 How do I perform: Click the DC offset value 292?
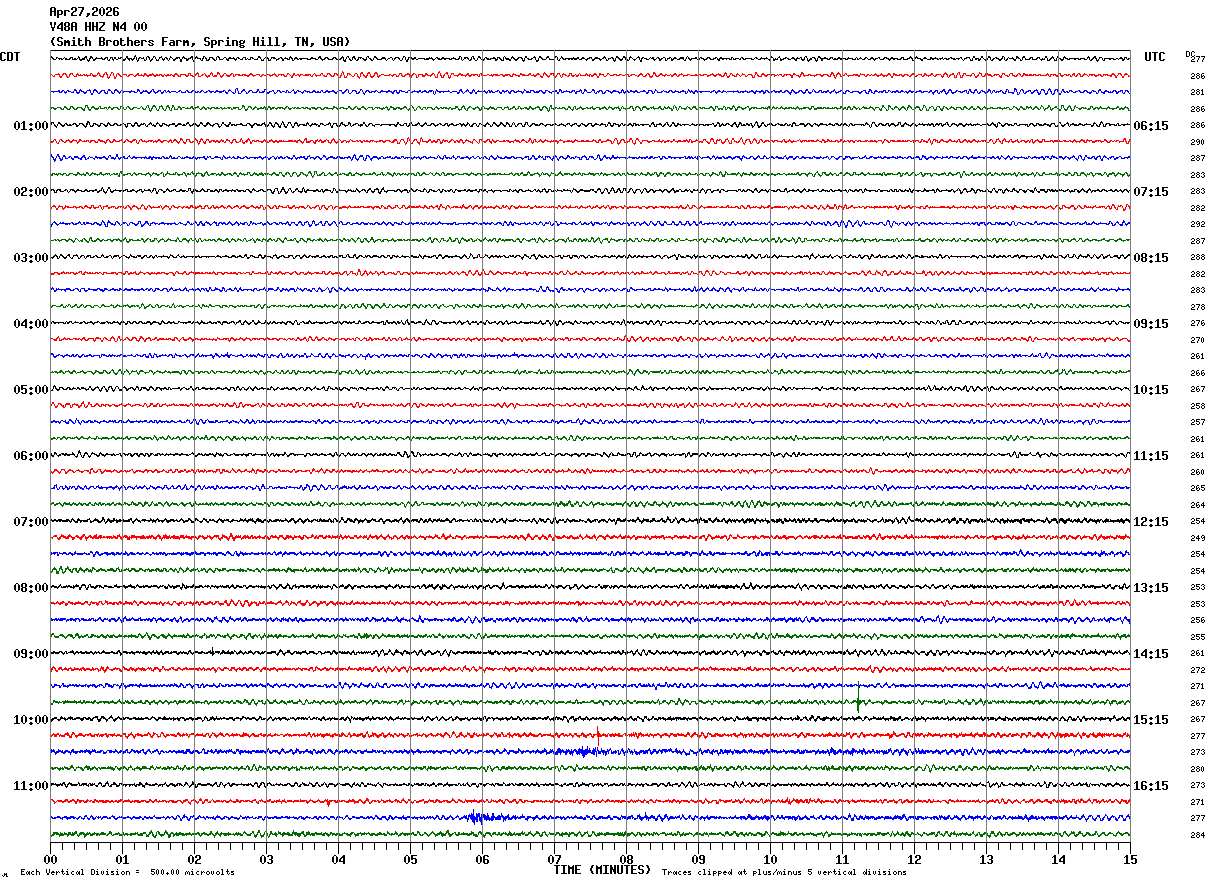coord(1197,225)
